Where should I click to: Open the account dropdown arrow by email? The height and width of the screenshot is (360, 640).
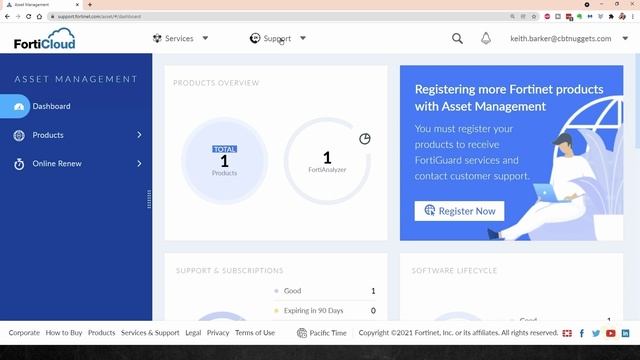pyautogui.click(x=625, y=38)
